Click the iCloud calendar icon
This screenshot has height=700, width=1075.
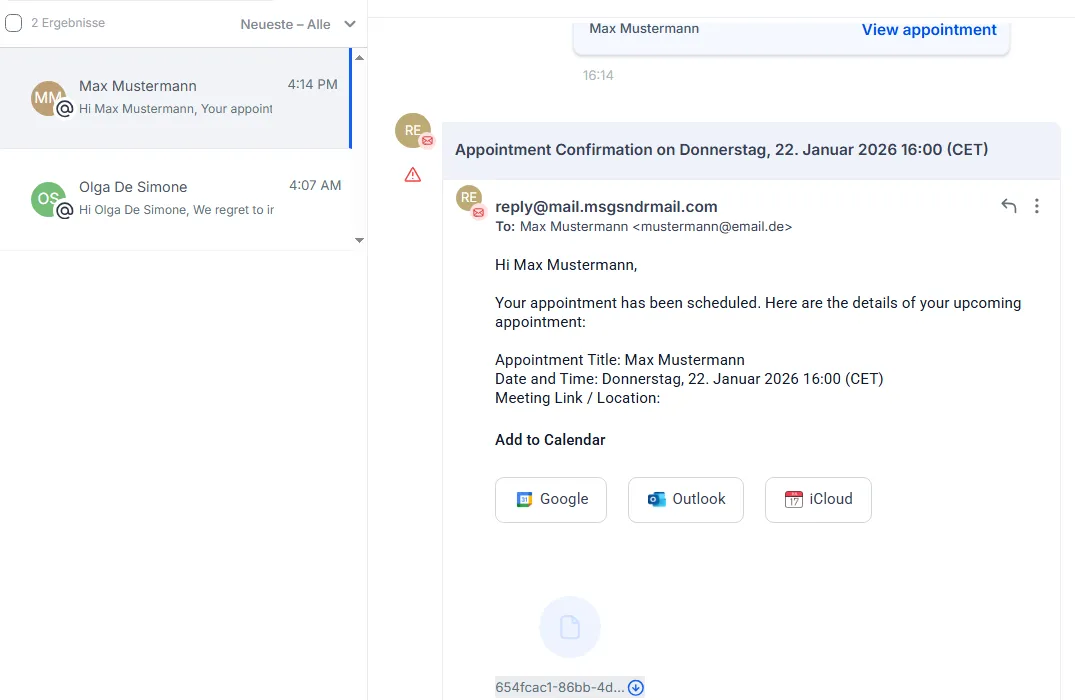pos(793,499)
